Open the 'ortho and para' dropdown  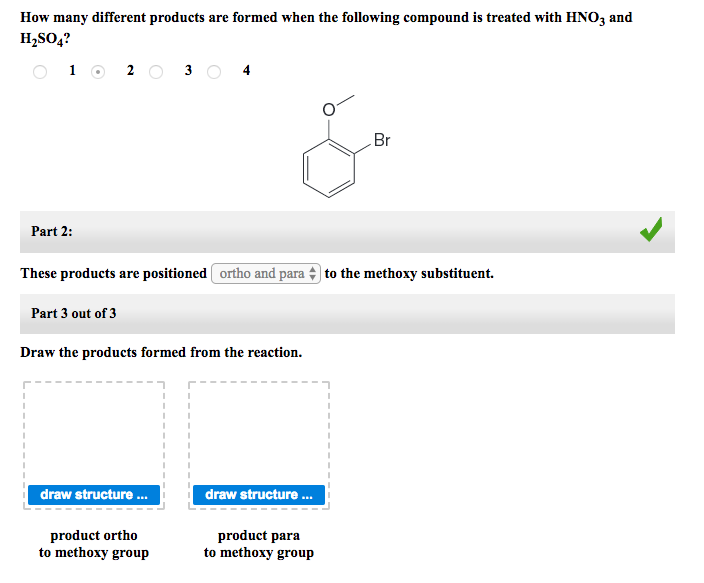(x=266, y=274)
